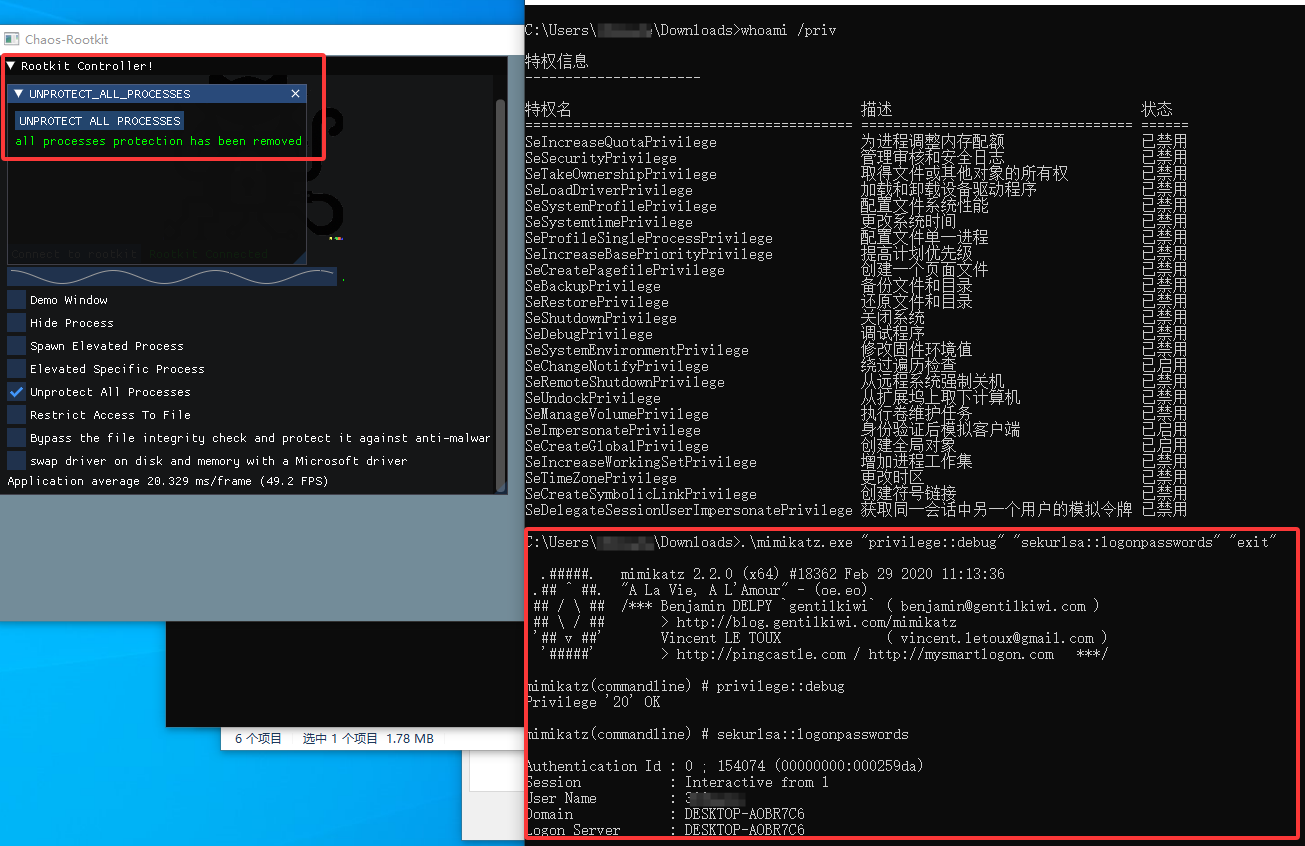The width and height of the screenshot is (1305, 846).
Task: Click the 状态 column header in console
Action: [1157, 109]
